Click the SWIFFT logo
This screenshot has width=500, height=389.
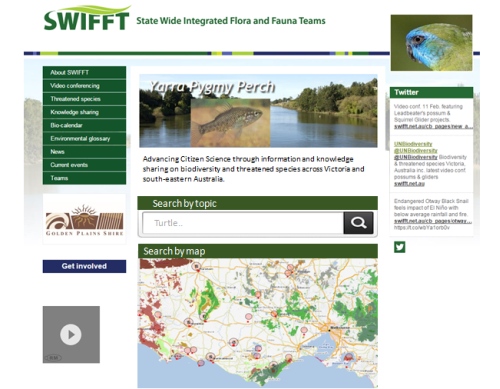pyautogui.click(x=87, y=18)
